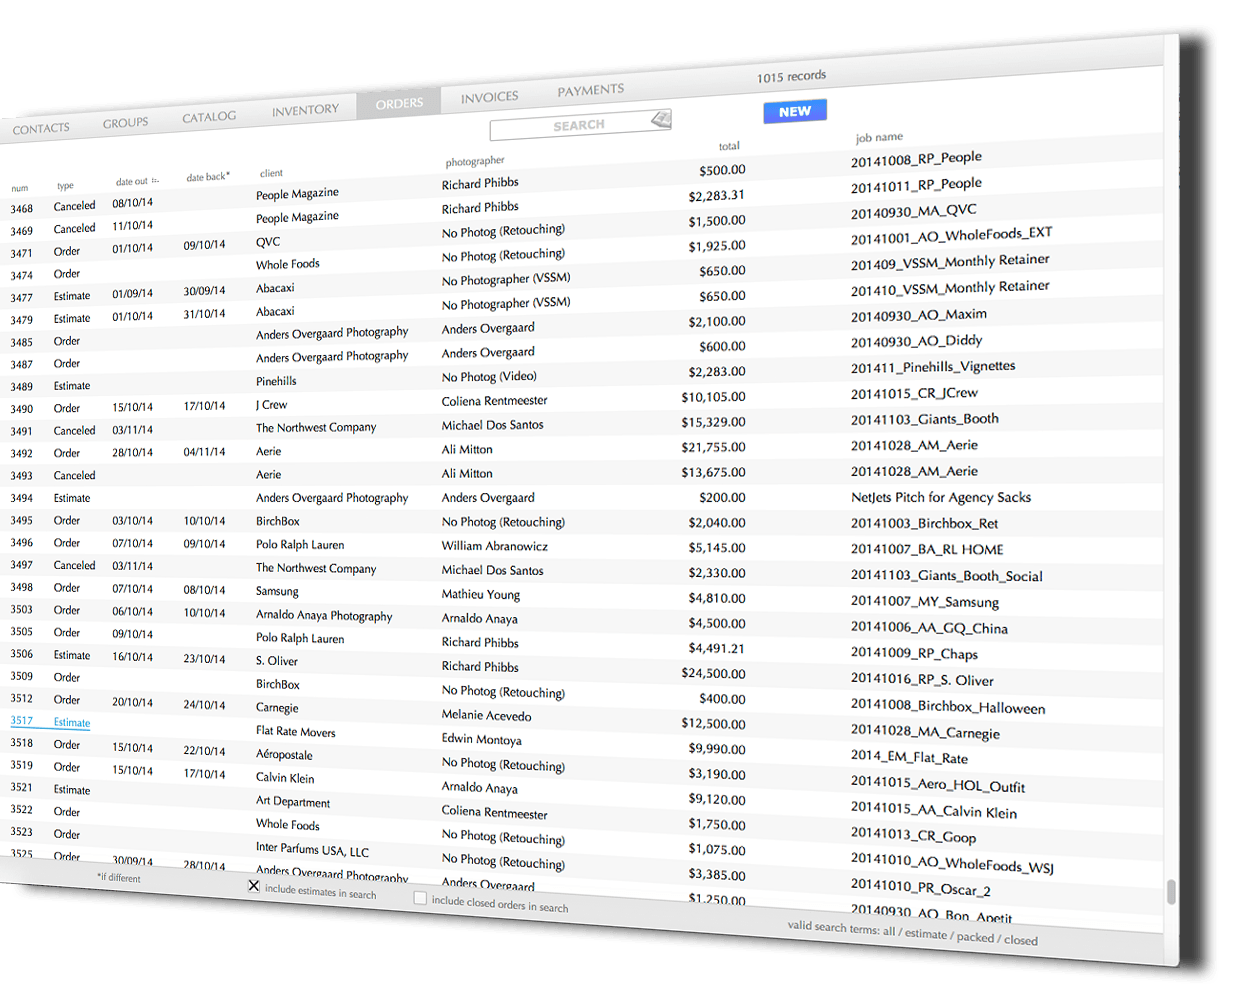The height and width of the screenshot is (1000, 1250).
Task: Click the client column header
Action: pyautogui.click(x=271, y=173)
